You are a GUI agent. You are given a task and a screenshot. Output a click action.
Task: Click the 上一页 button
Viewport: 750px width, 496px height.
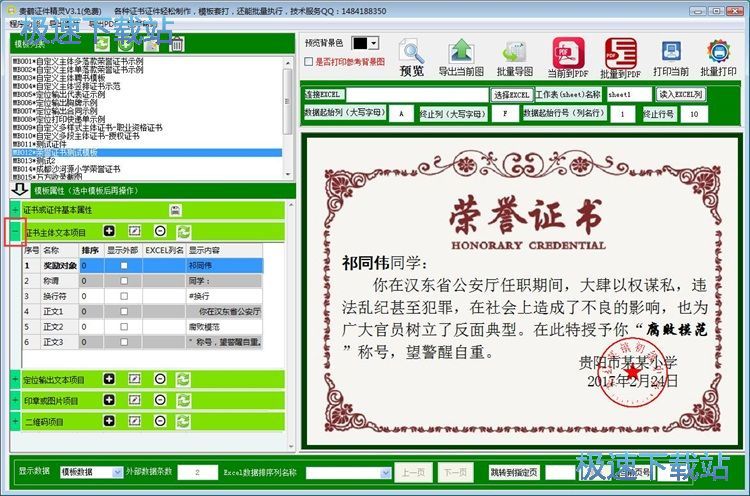coord(413,473)
